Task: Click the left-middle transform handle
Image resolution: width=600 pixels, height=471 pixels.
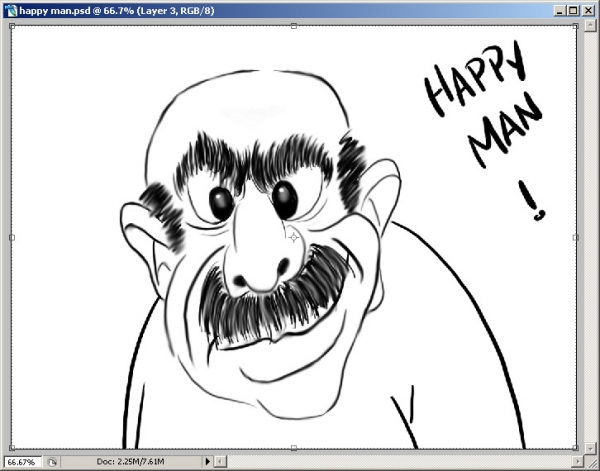Action: (x=12, y=238)
